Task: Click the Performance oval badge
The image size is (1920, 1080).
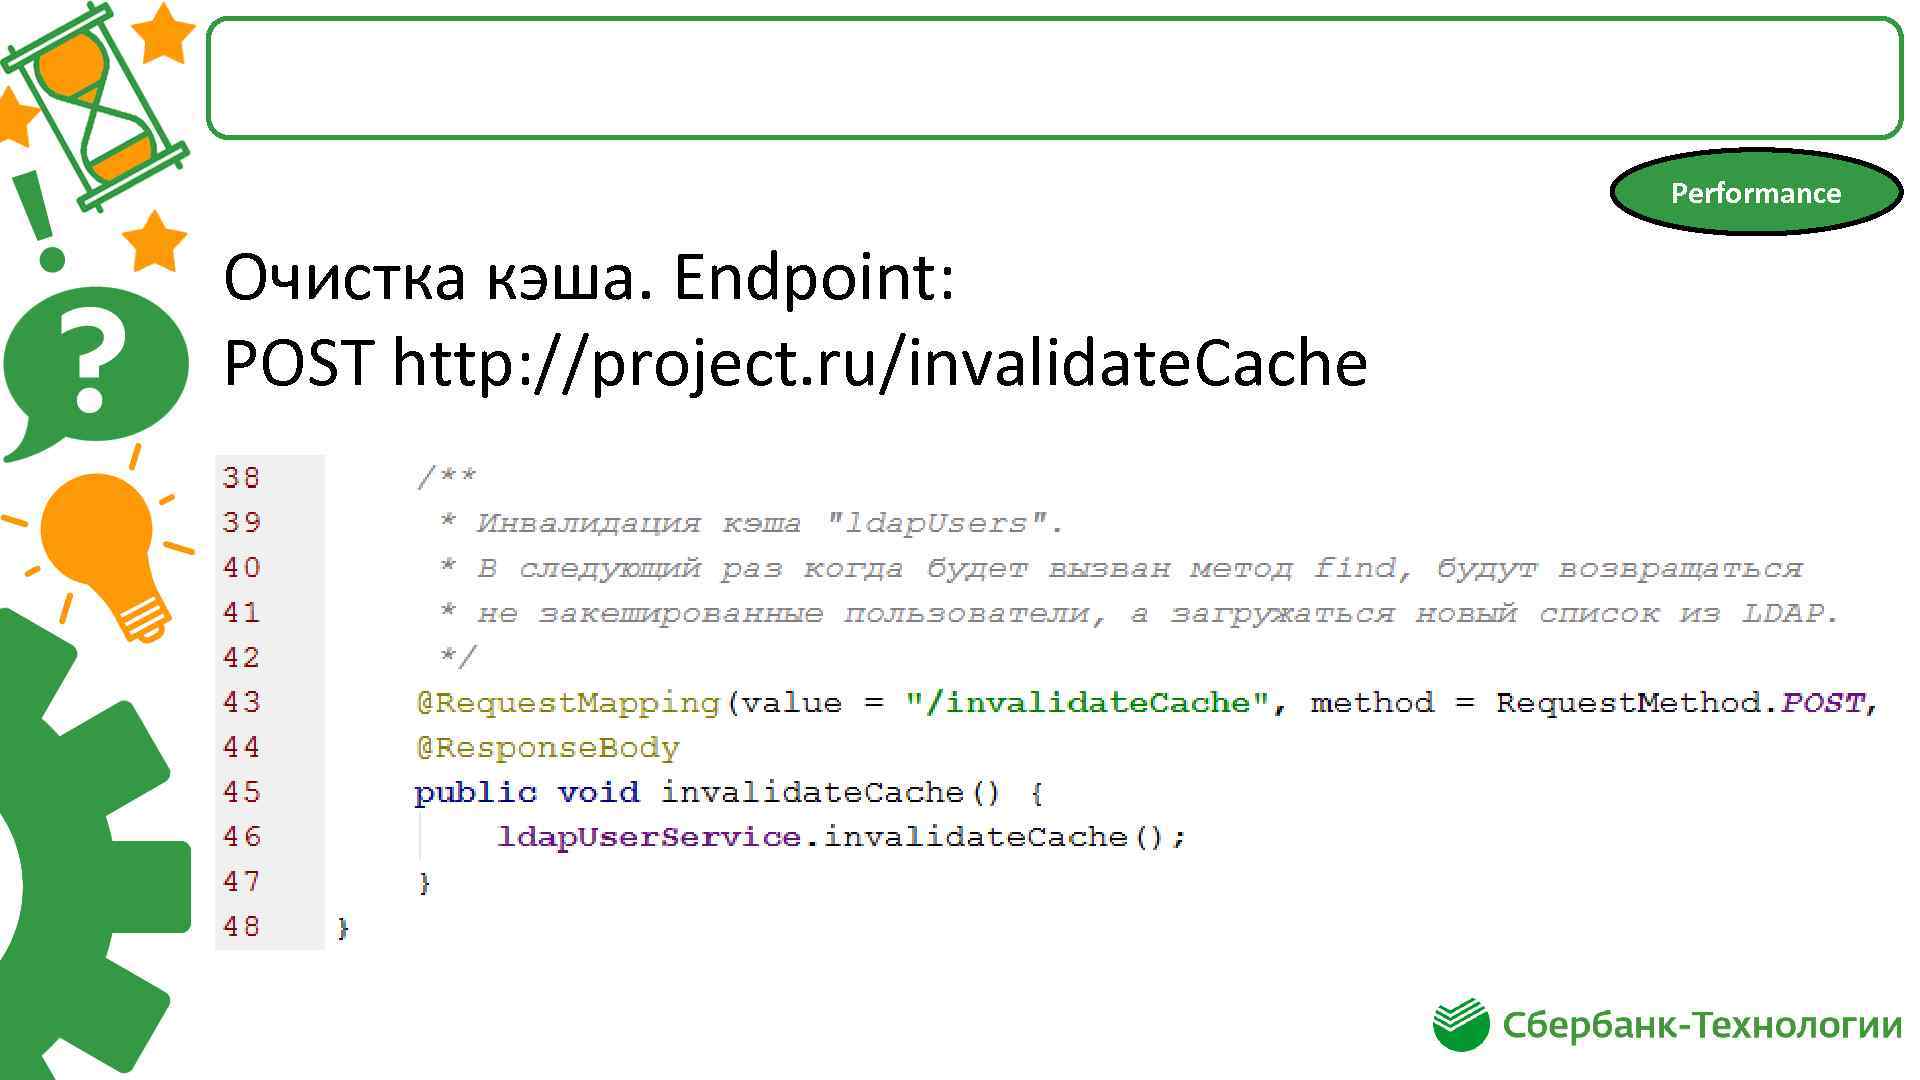Action: pos(1755,192)
